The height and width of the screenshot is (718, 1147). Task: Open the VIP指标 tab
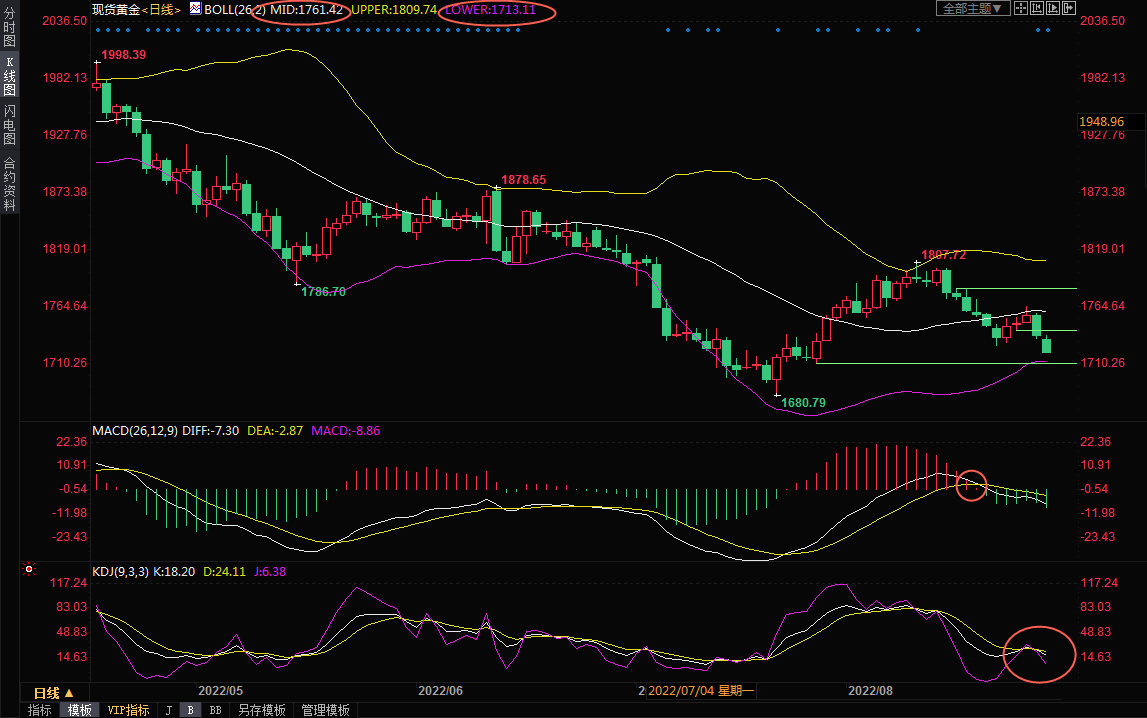pos(128,710)
